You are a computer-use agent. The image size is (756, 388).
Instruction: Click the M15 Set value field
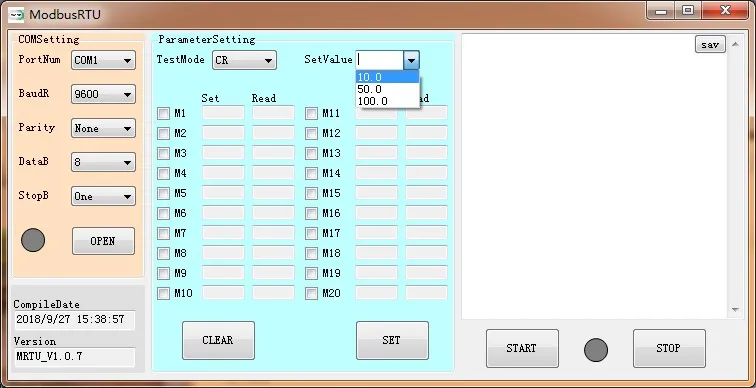[x=377, y=193]
